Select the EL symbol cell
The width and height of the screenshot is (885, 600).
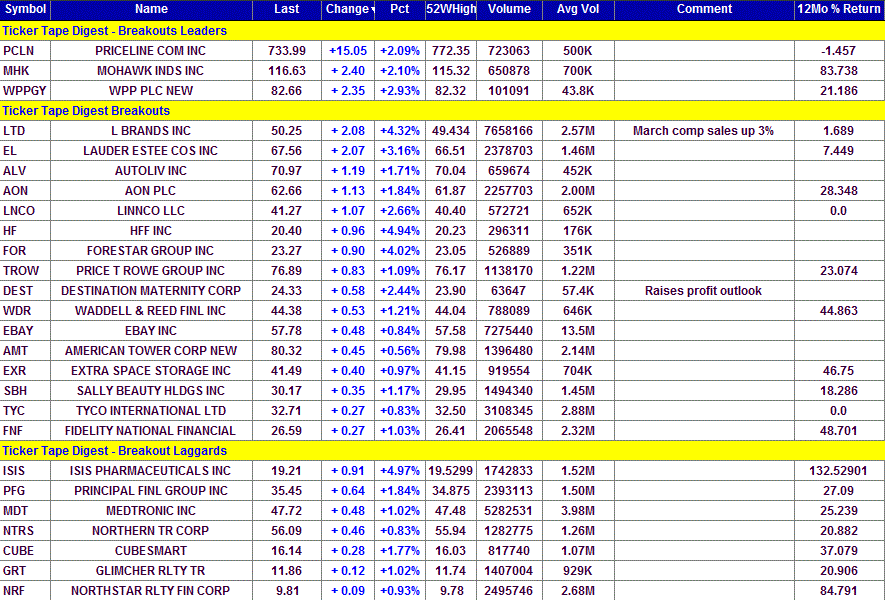click(25, 151)
